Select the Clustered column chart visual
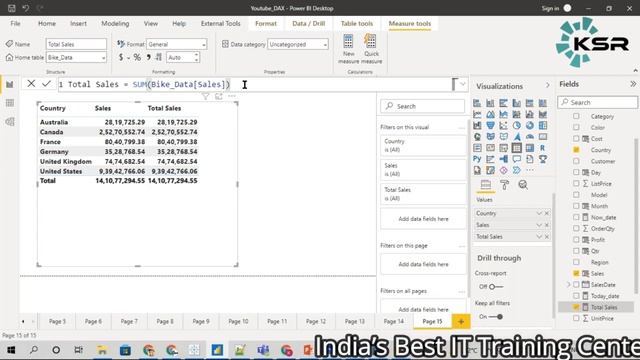 click(516, 103)
